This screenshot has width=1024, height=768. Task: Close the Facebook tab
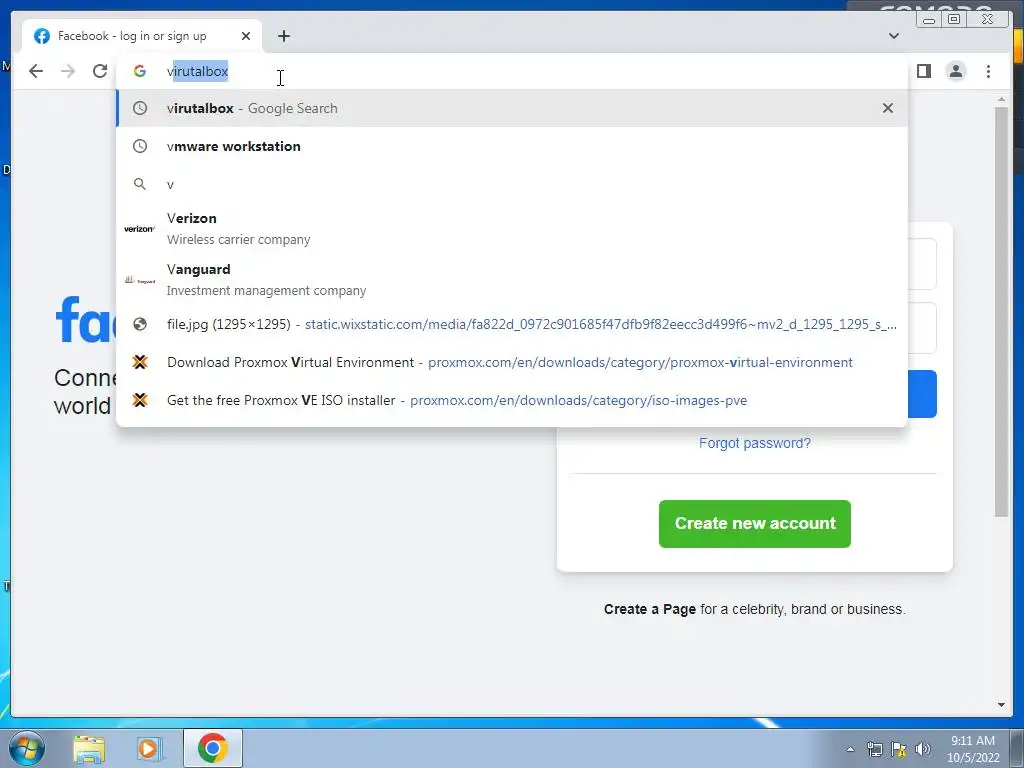[246, 36]
